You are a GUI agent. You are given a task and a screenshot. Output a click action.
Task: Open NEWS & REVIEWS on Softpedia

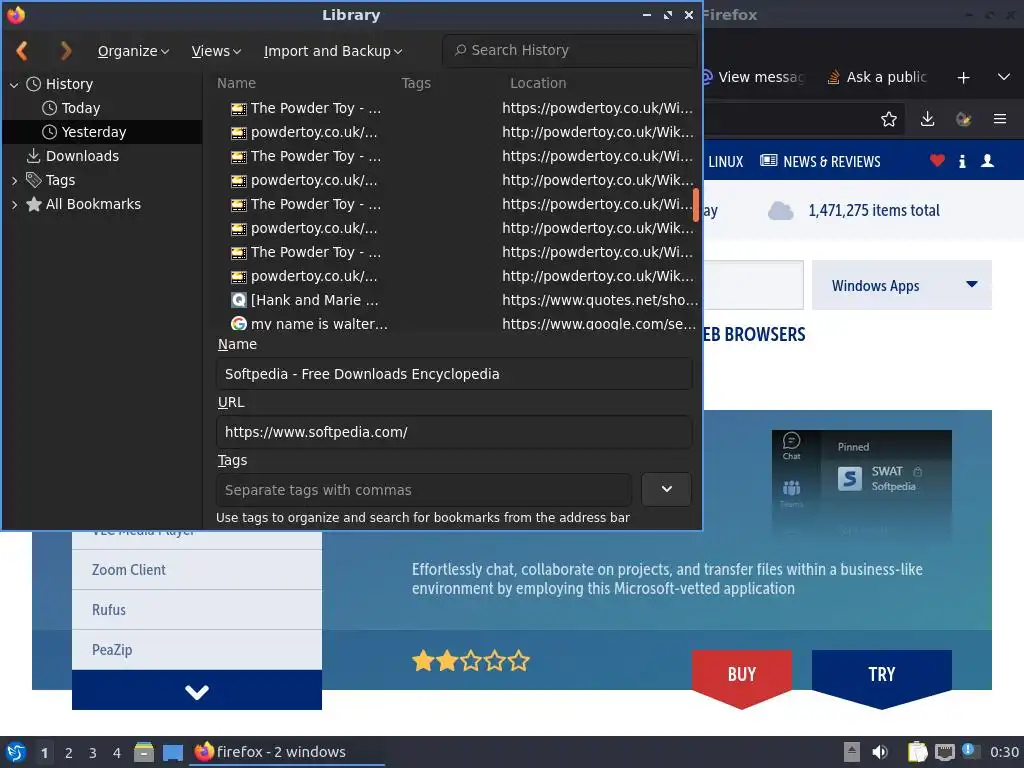tap(820, 161)
